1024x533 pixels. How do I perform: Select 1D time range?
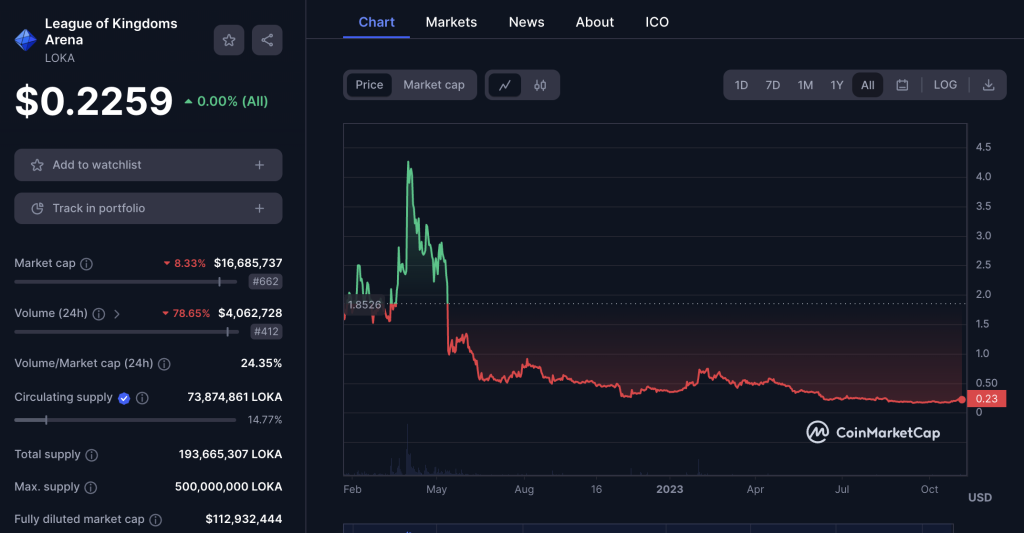(x=741, y=85)
